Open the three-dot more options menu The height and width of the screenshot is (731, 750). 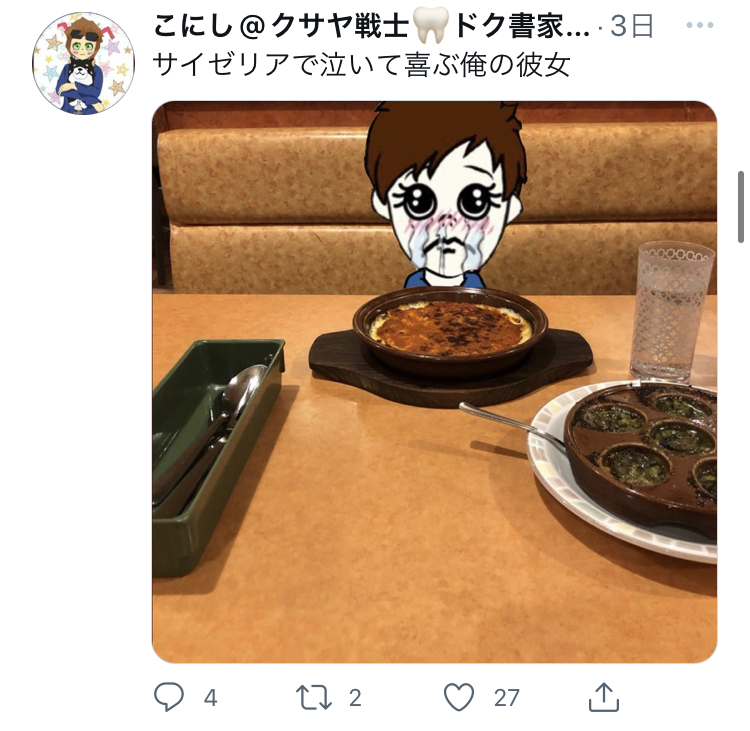click(700, 25)
